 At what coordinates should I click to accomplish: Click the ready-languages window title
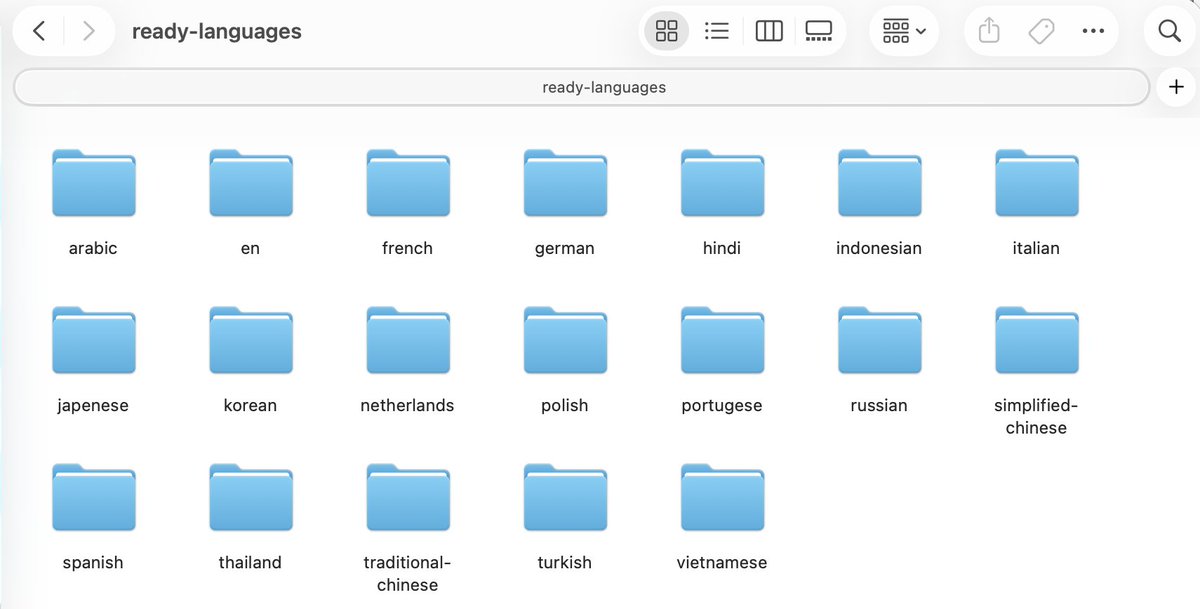pyautogui.click(x=217, y=31)
